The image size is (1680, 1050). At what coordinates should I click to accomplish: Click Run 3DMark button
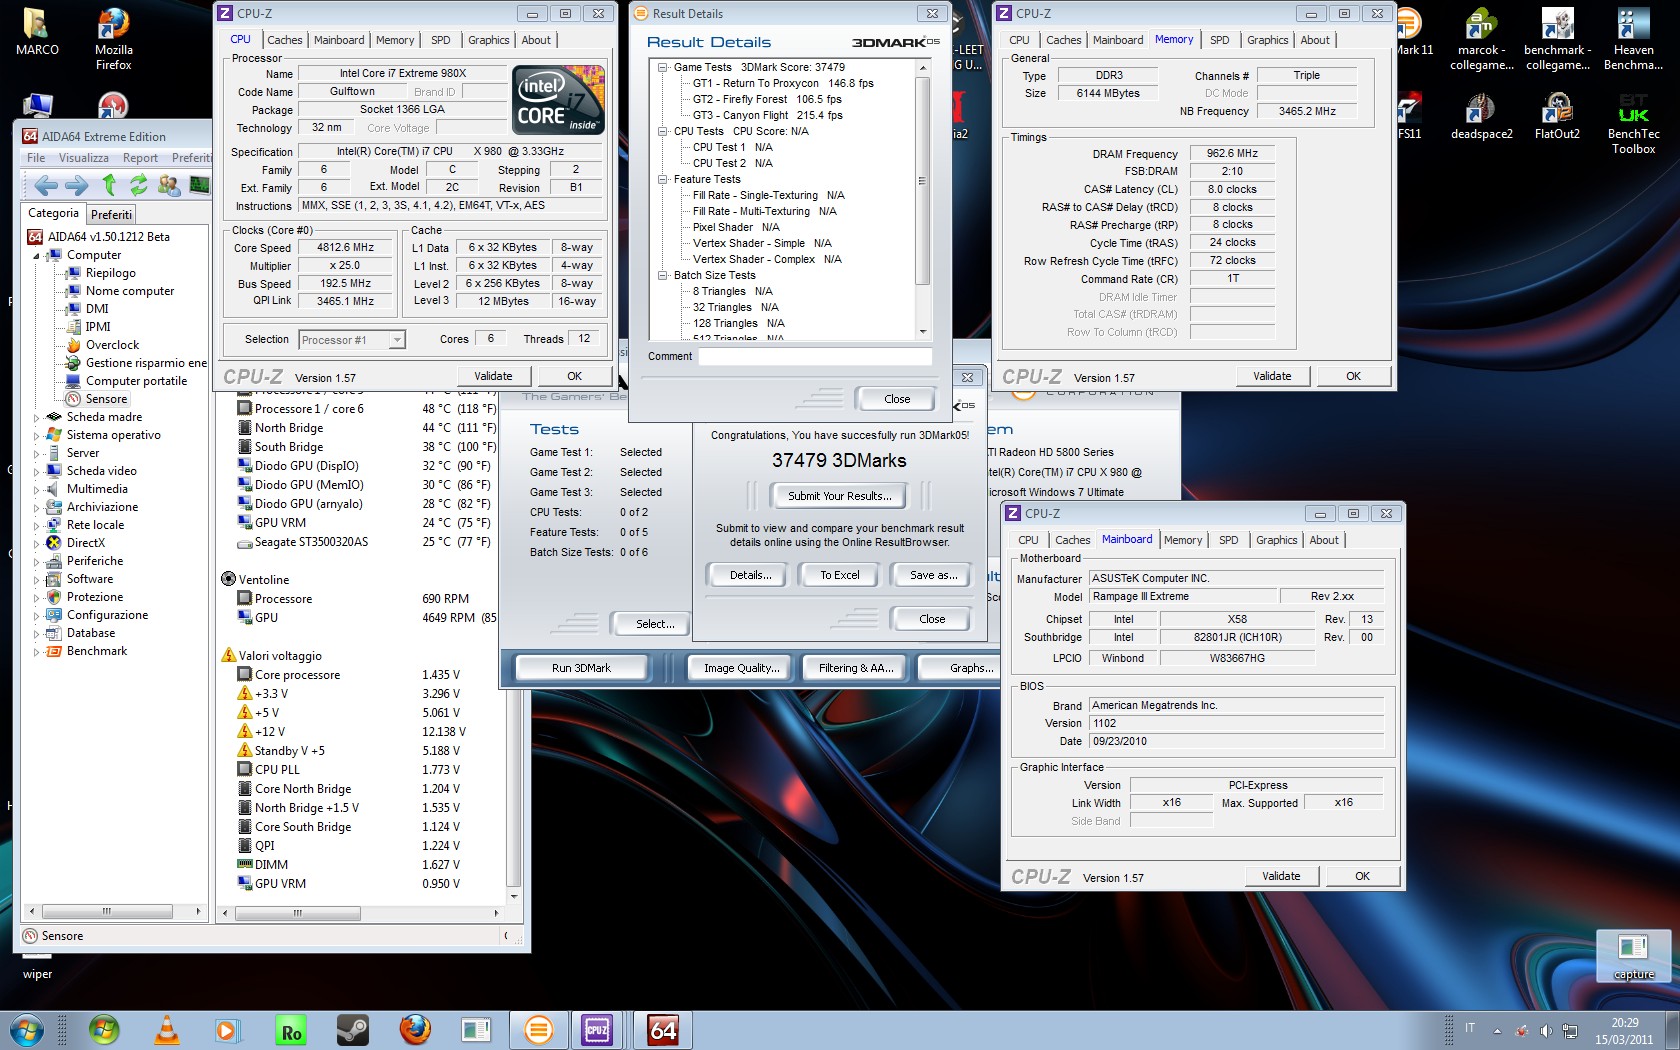click(580, 668)
